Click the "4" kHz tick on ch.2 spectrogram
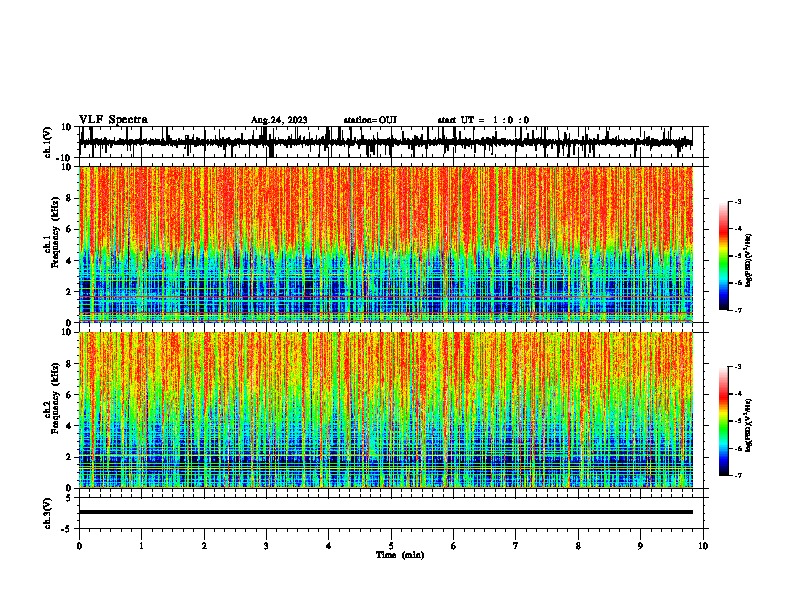The width and height of the screenshot is (792, 612). pyautogui.click(x=69, y=426)
